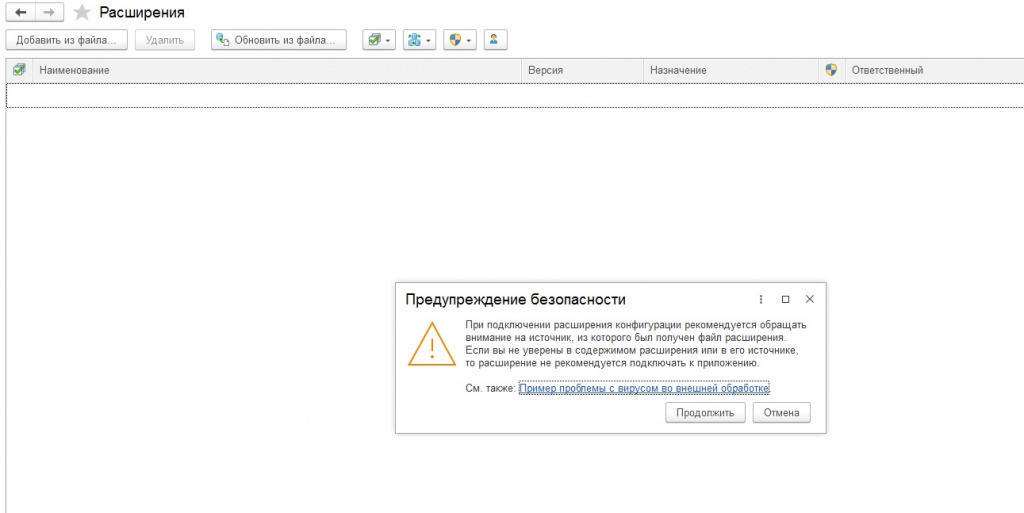
Task: Open the blue structure icon dropdown
Action: point(419,40)
